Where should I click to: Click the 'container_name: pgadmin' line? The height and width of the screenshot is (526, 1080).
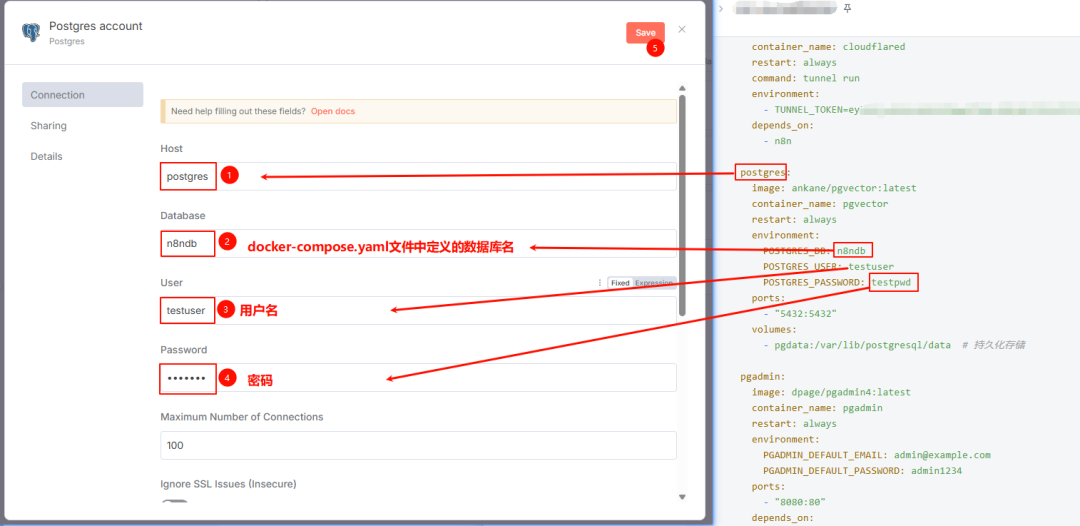coord(817,408)
